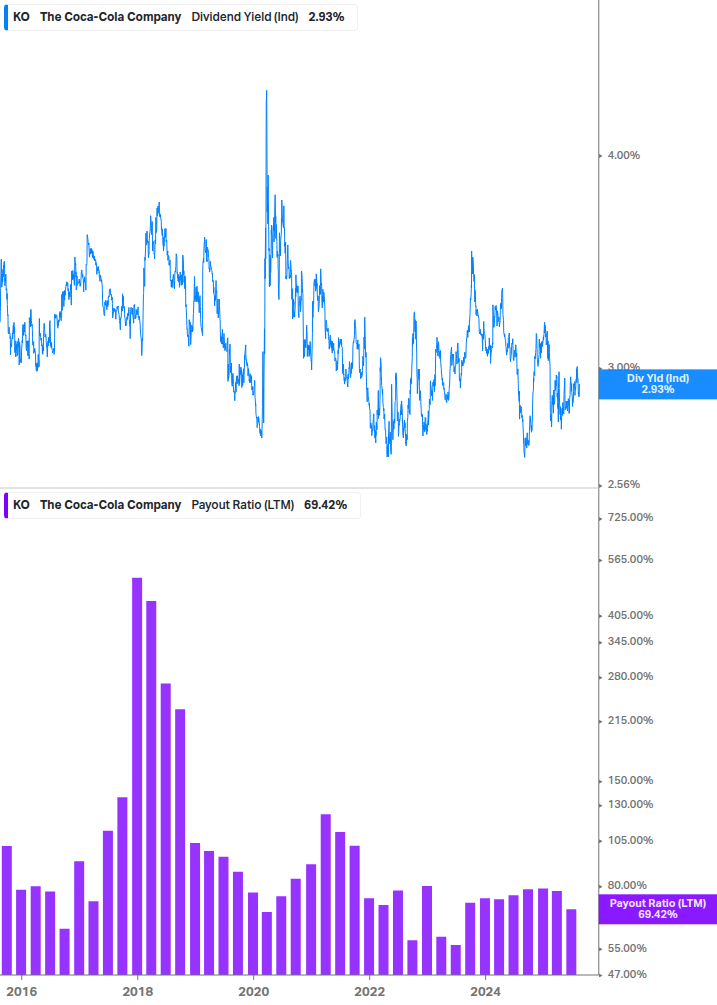The image size is (717, 1005).
Task: Click the 105.00% axis label
Action: (x=630, y=840)
